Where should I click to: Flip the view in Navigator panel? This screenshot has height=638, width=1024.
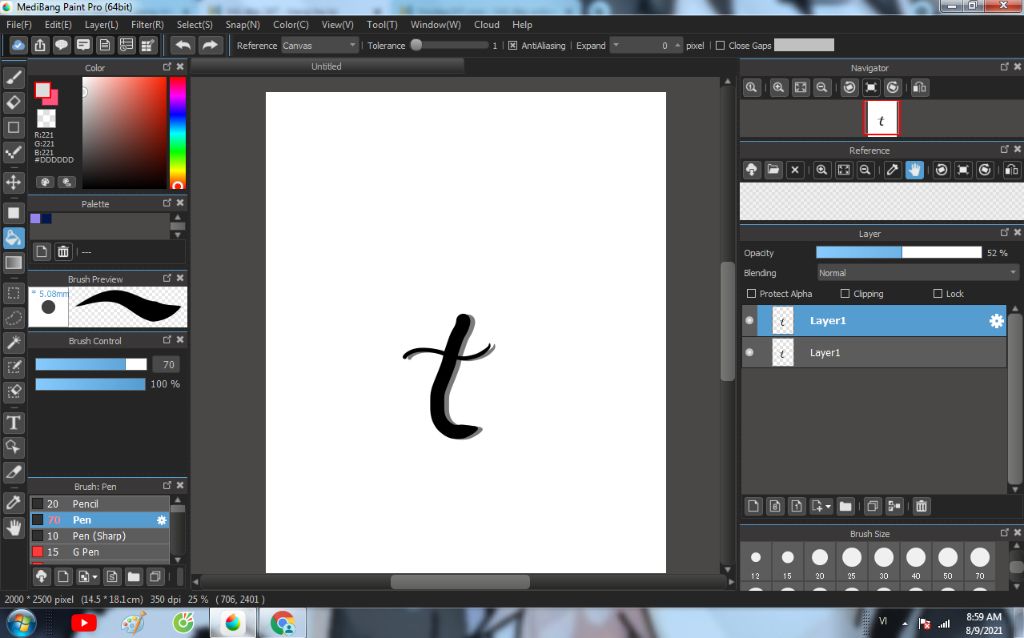pyautogui.click(x=920, y=88)
